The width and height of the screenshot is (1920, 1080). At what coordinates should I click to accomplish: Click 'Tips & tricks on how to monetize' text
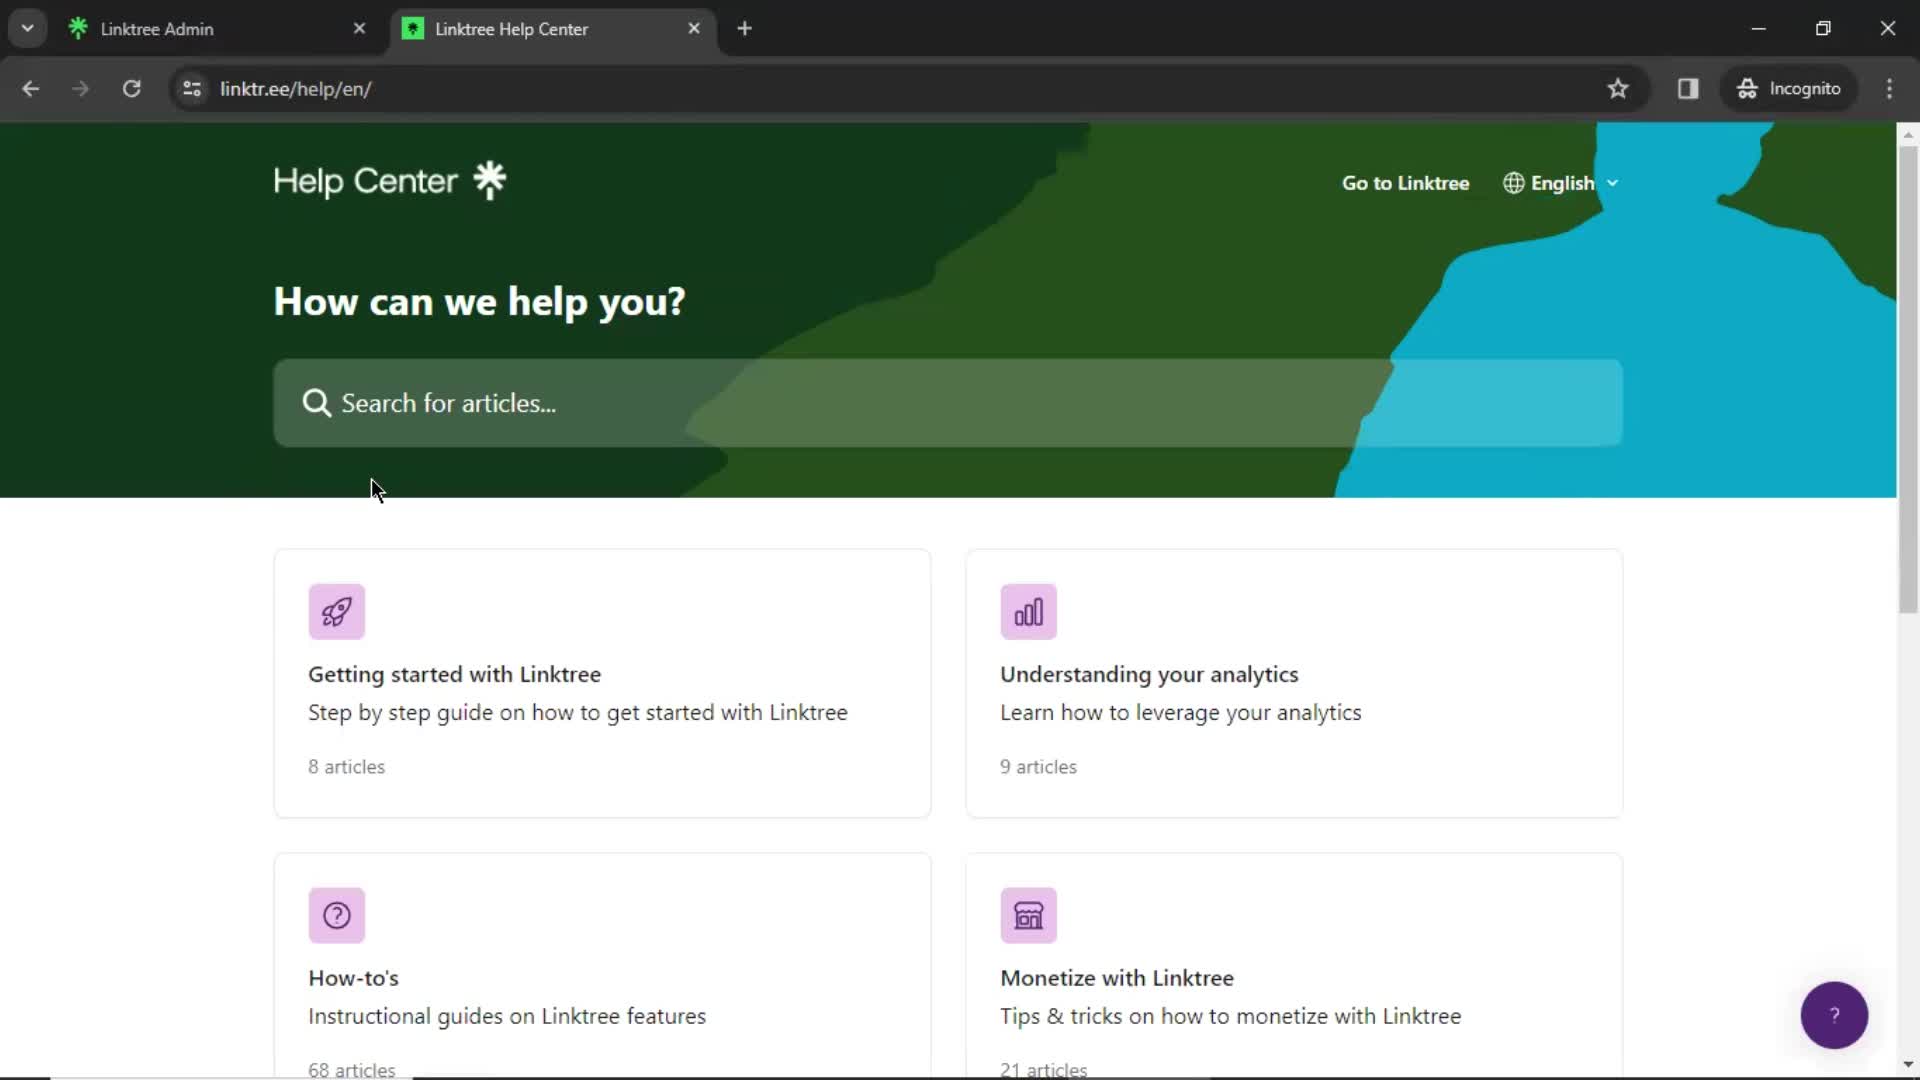[1231, 1016]
